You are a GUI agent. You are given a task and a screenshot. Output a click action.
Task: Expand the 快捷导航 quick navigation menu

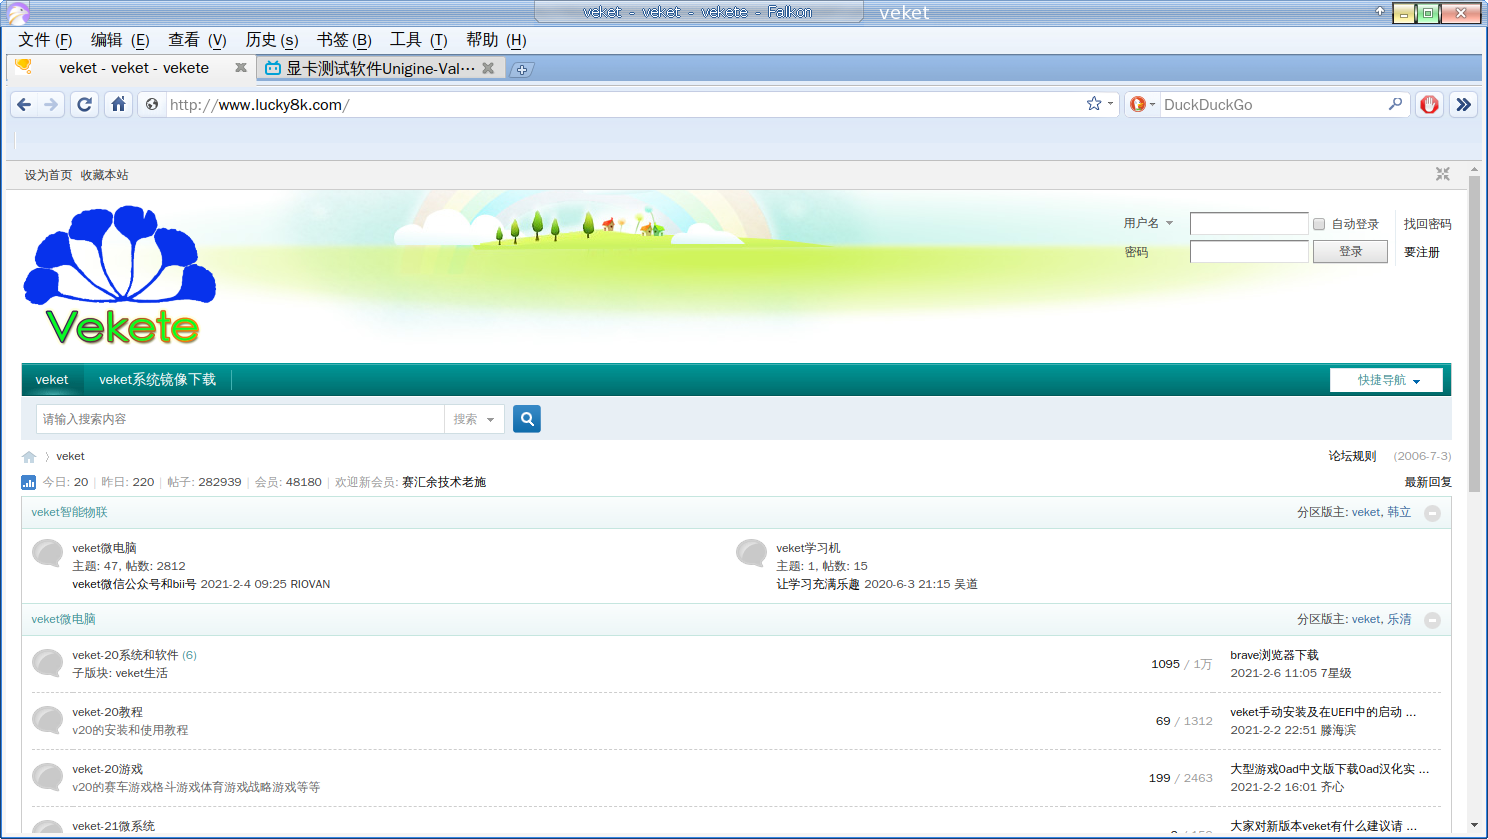point(1386,380)
